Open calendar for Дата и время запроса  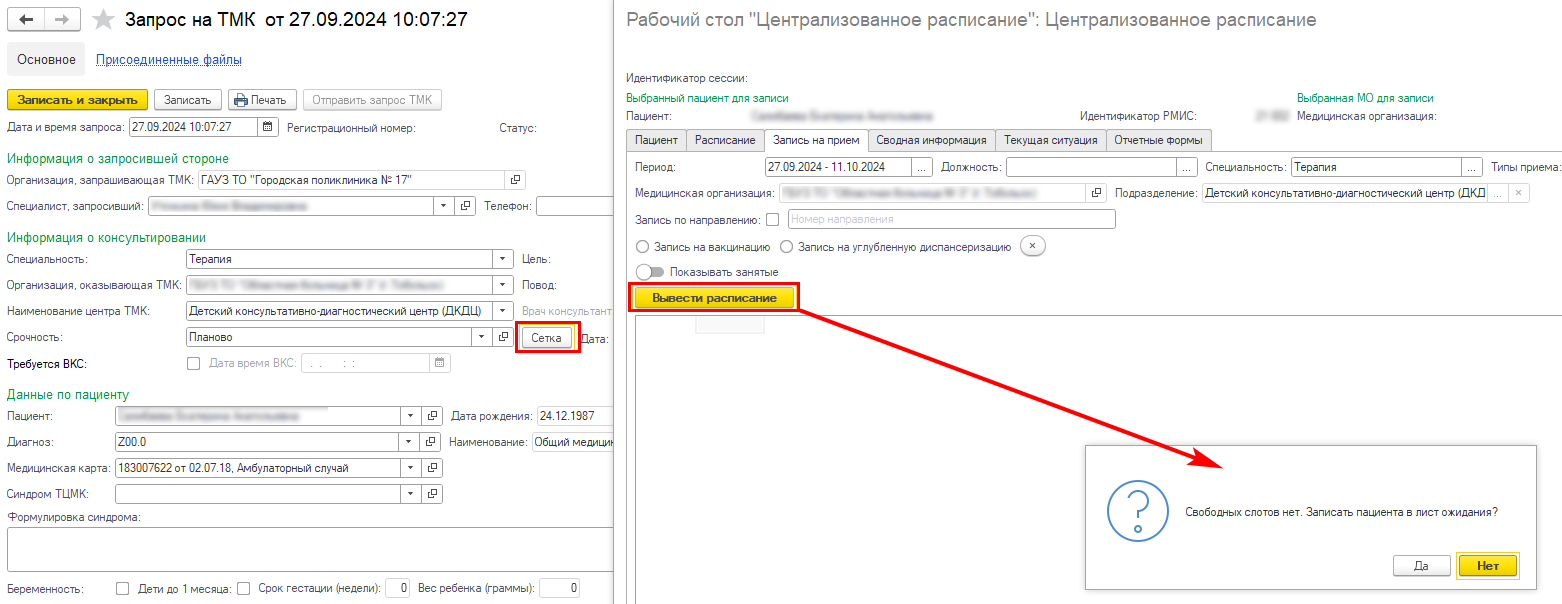point(268,127)
